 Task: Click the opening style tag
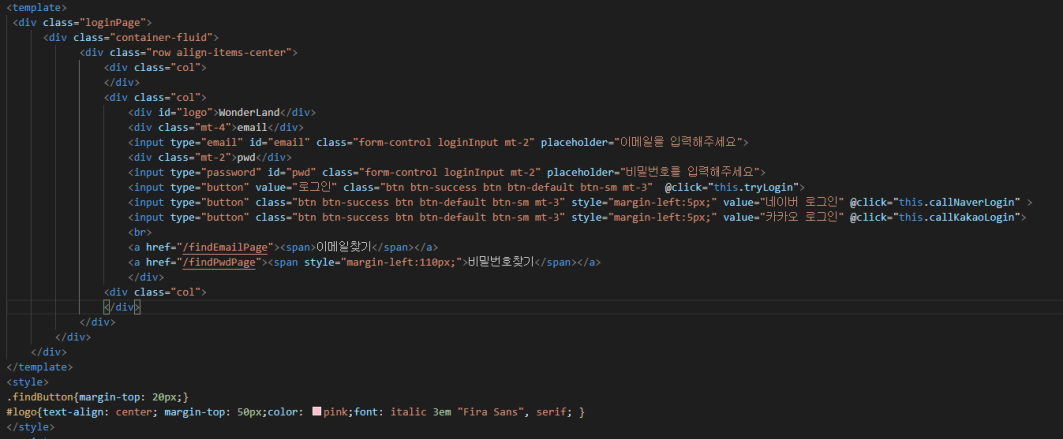tap(27, 382)
